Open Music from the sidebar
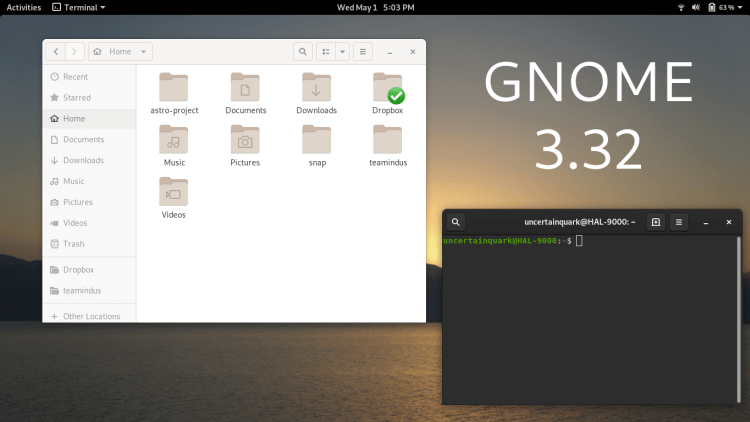 tap(89, 181)
